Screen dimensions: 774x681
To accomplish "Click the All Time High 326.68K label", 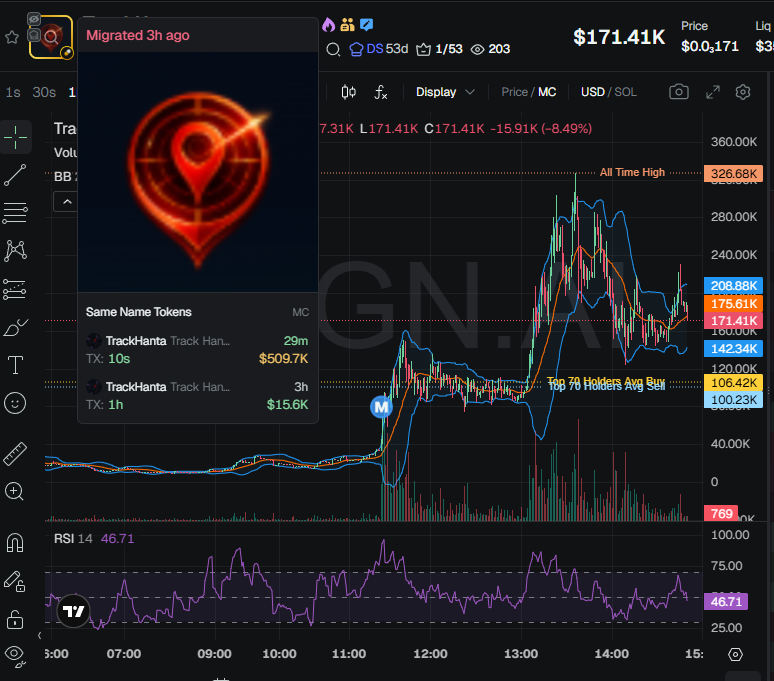I will 733,174.
